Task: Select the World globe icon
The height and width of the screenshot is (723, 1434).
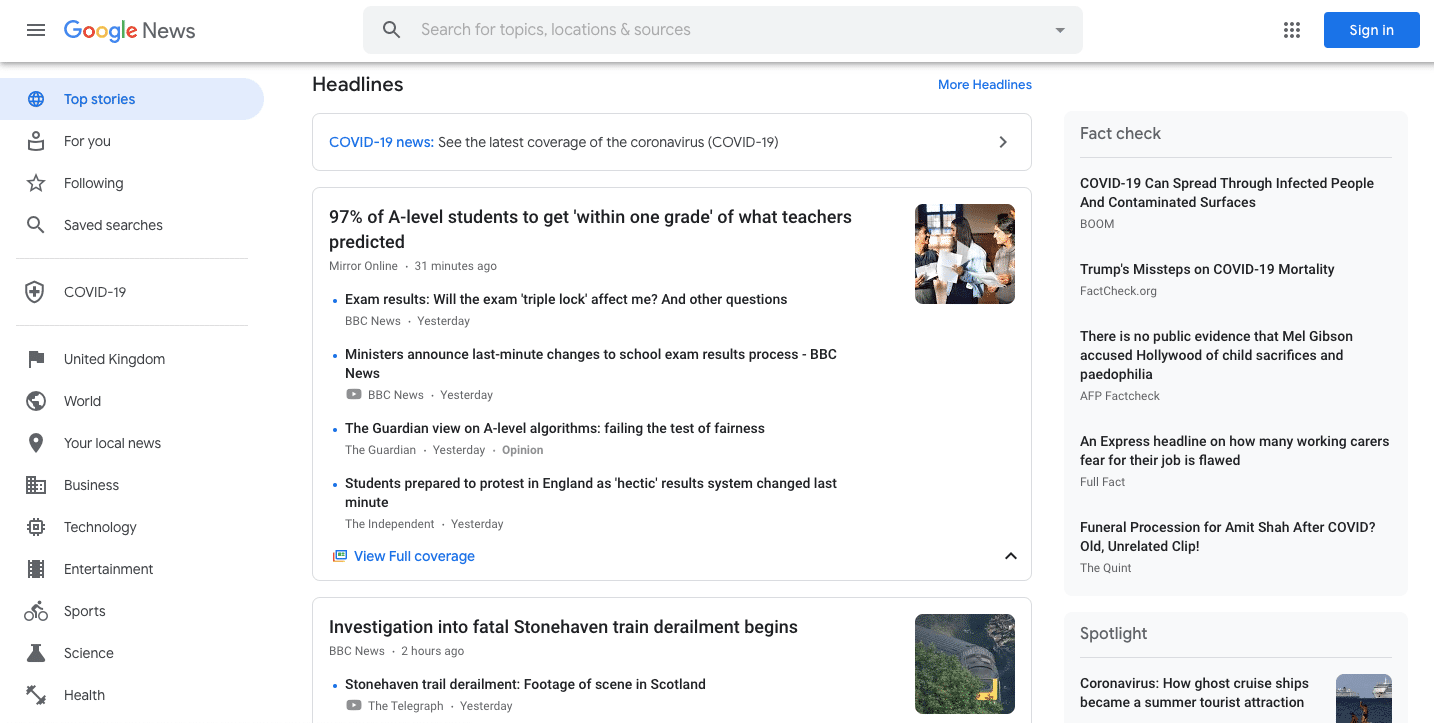Action: [x=36, y=401]
